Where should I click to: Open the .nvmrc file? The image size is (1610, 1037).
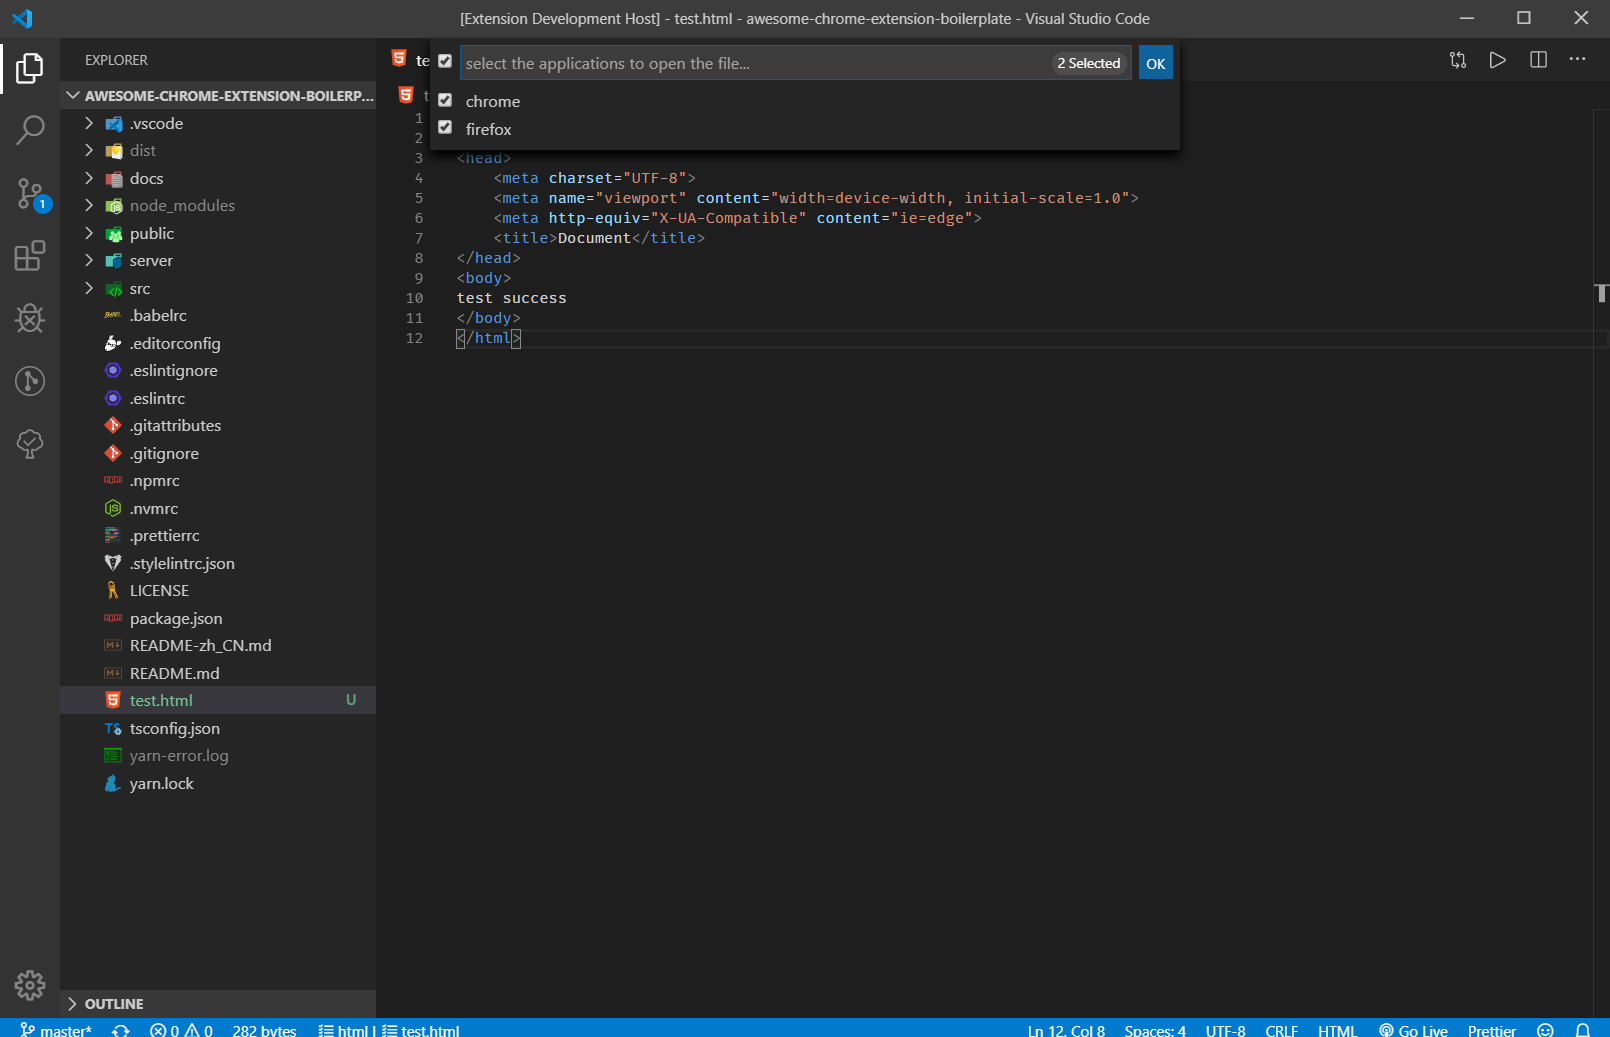(218, 508)
